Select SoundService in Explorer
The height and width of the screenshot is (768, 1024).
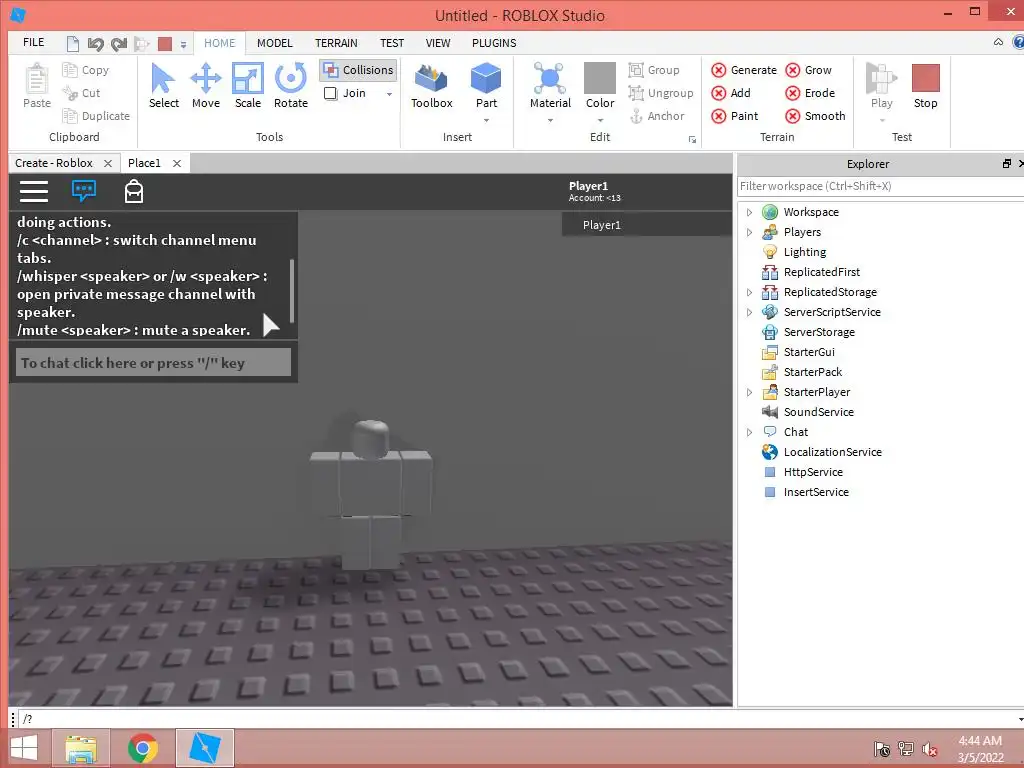pos(818,412)
